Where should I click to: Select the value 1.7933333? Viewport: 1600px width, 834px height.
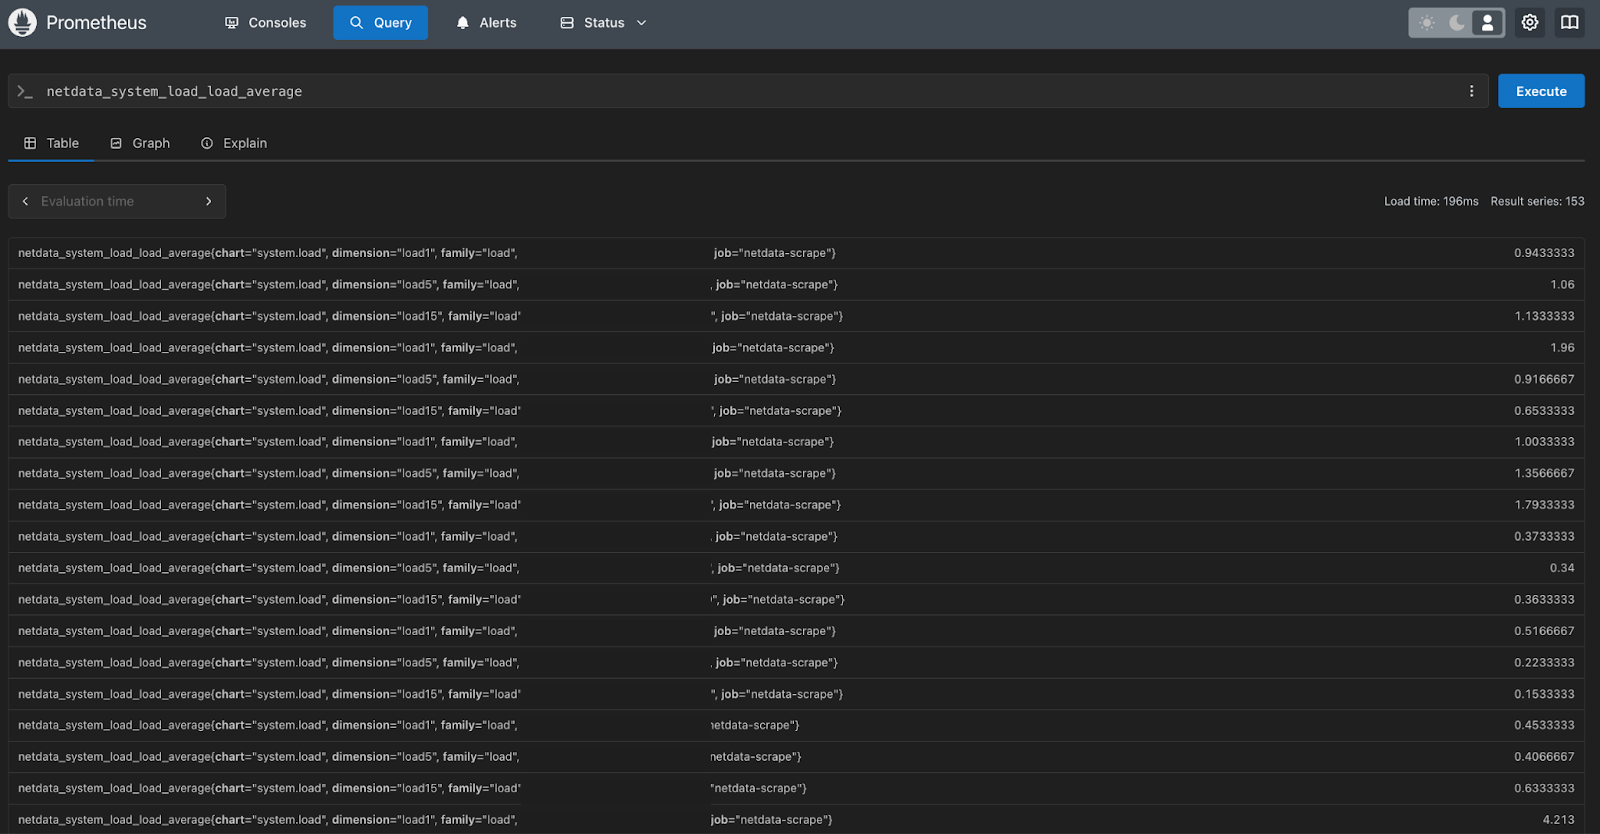pos(1544,505)
